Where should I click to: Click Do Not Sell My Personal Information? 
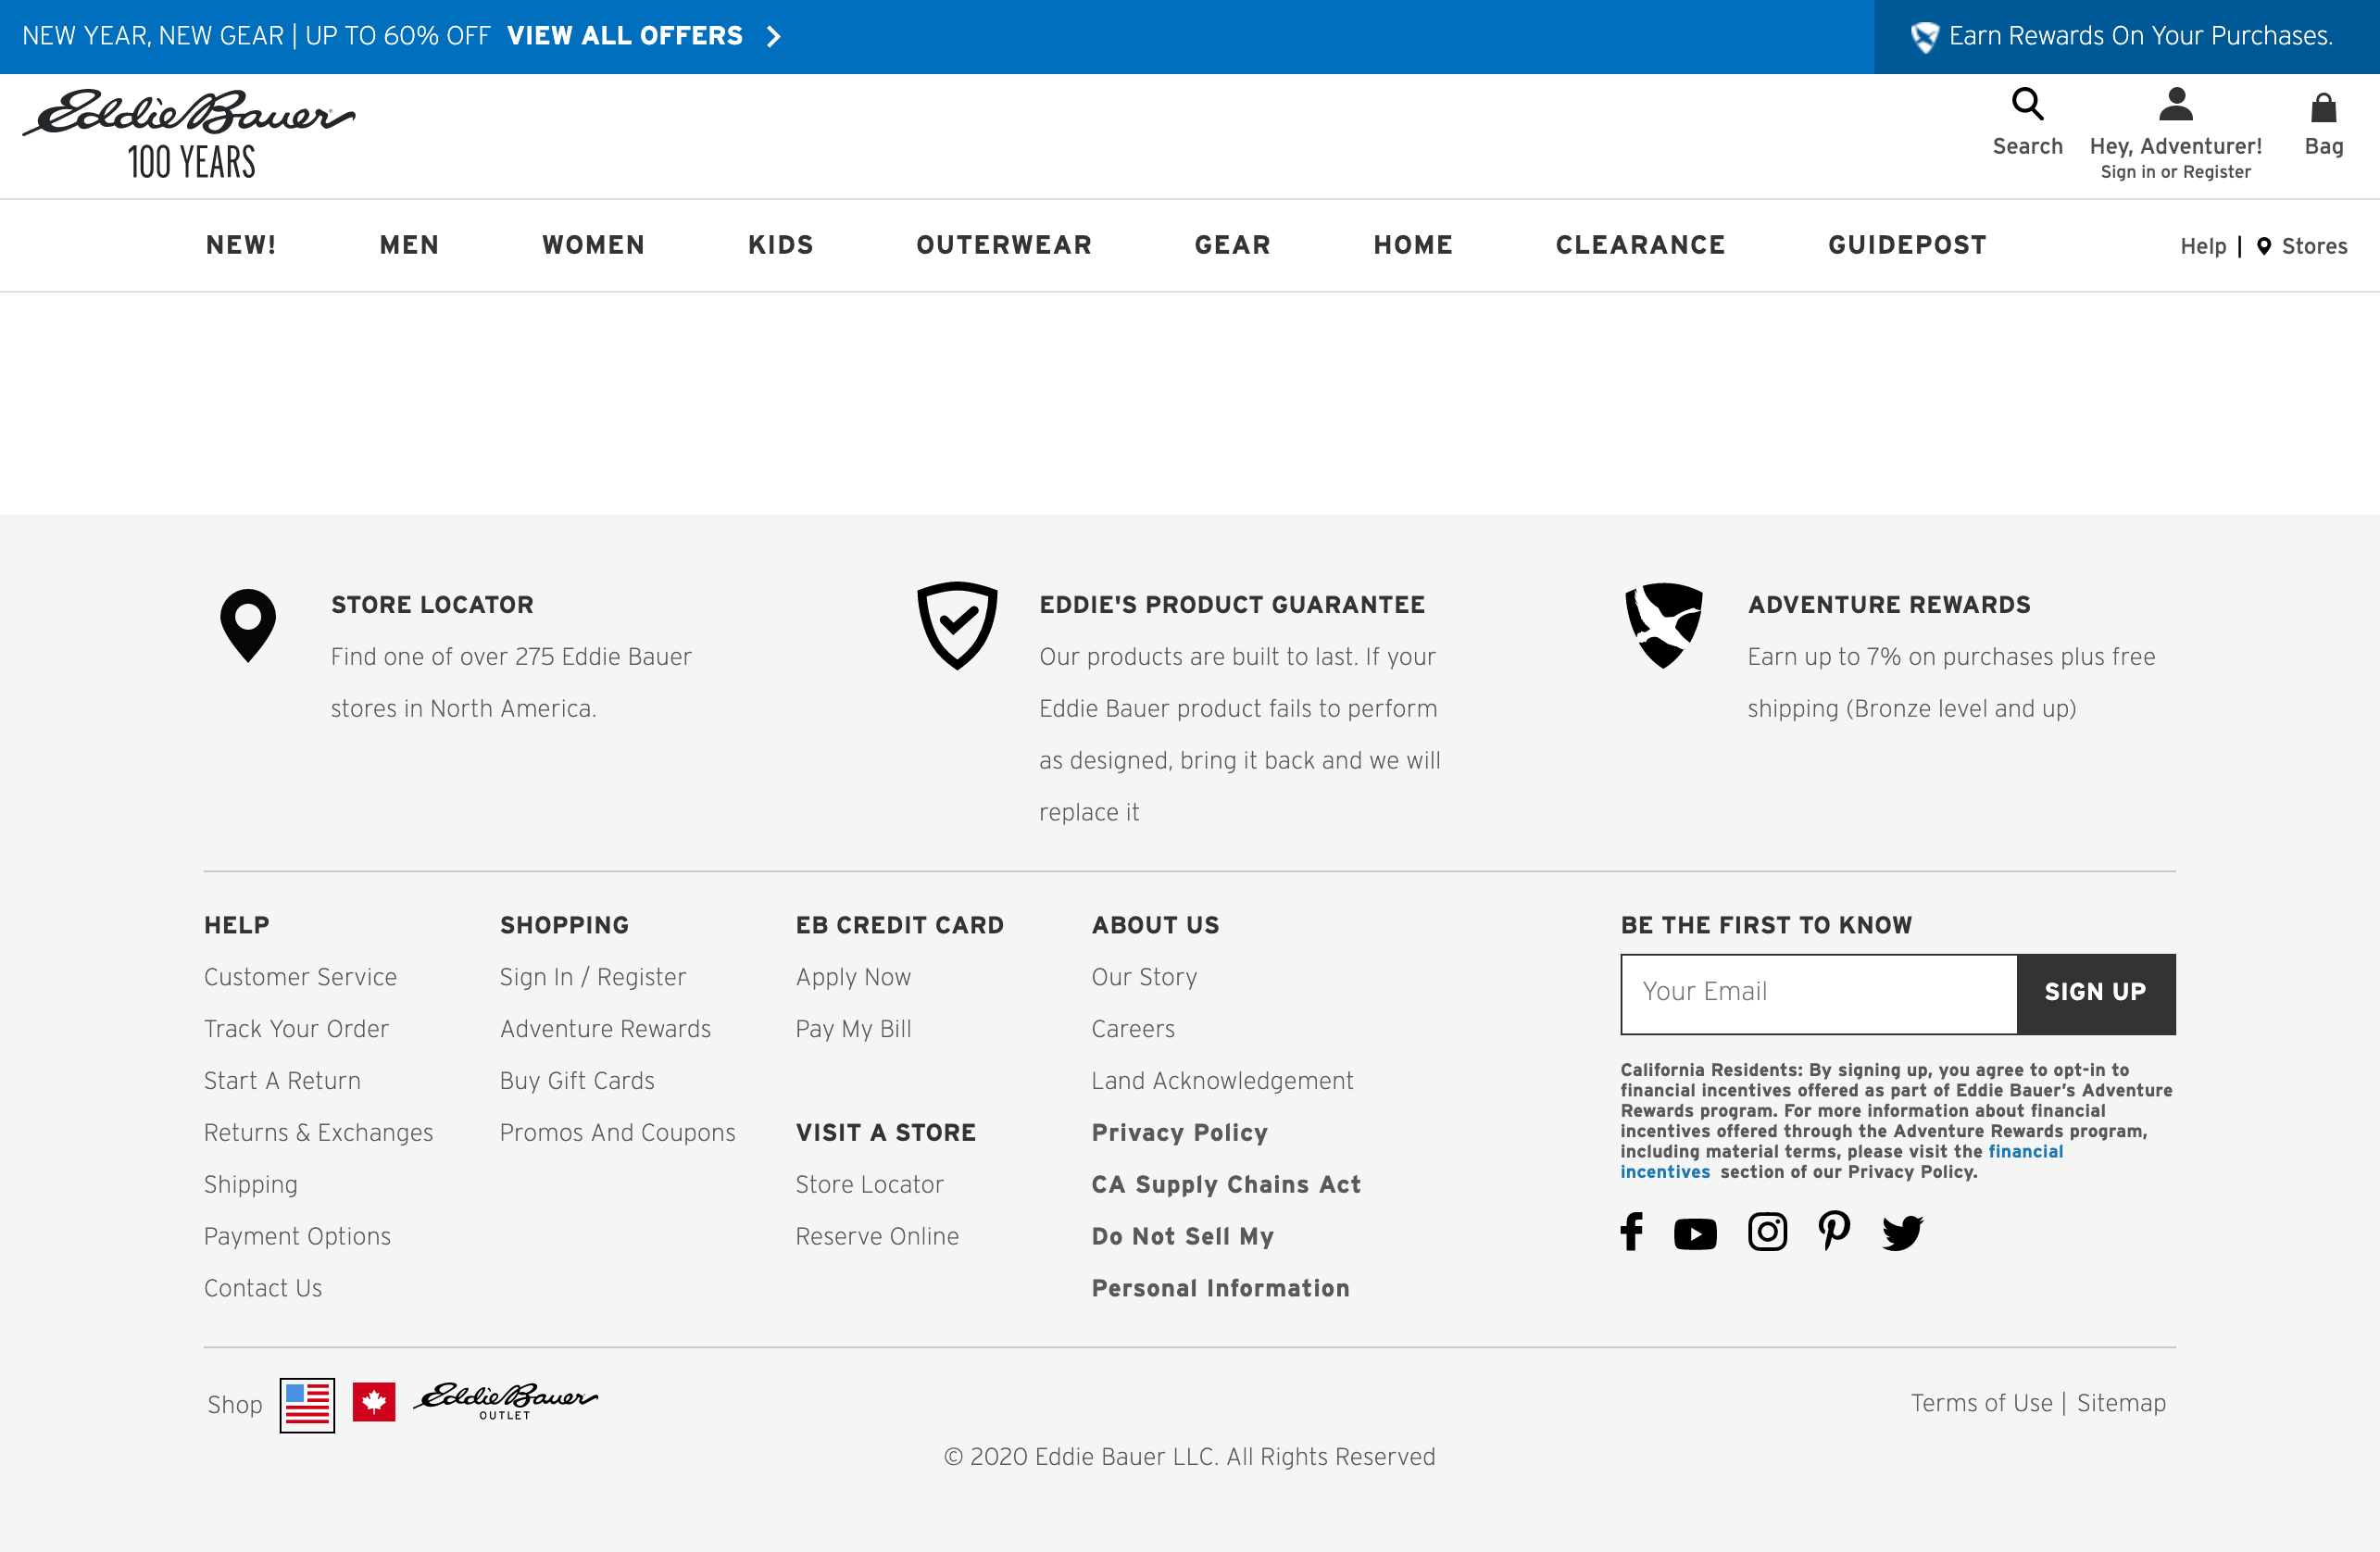[1220, 1262]
